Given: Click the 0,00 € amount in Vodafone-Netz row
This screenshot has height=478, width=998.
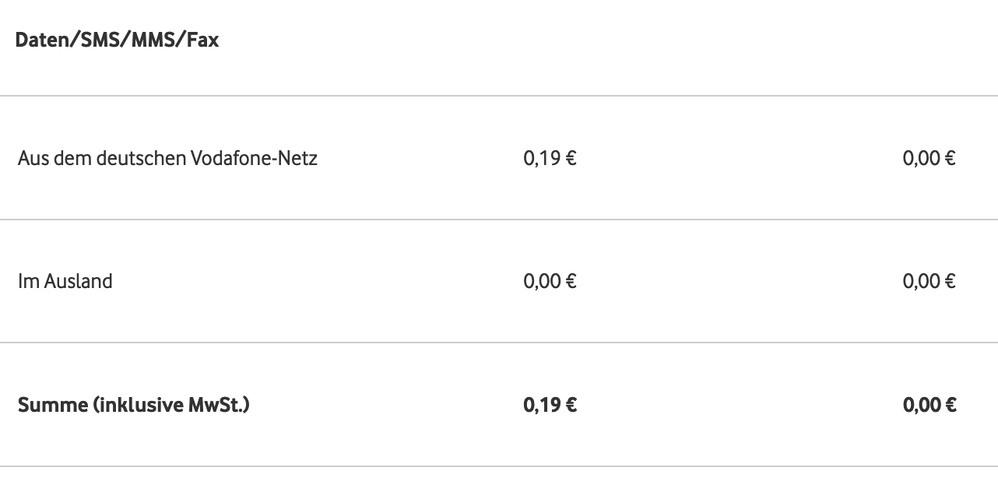Looking at the screenshot, I should click(929, 158).
